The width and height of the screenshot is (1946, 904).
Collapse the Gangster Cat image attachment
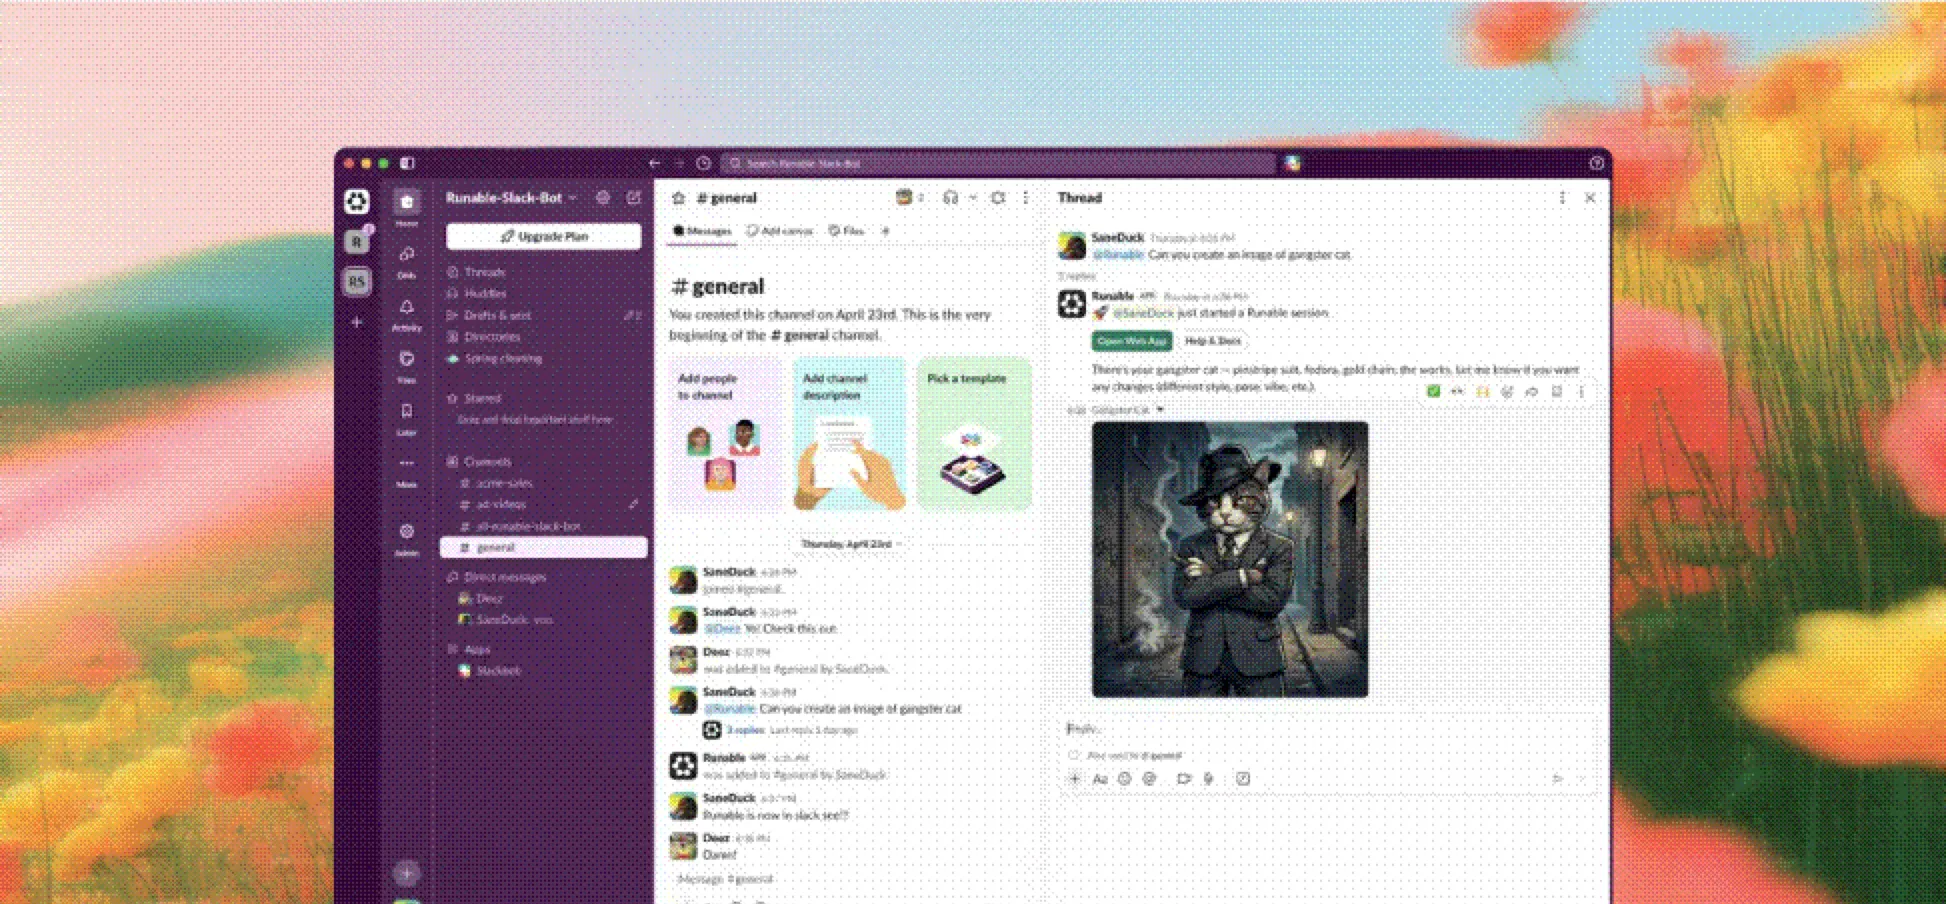coord(1160,409)
